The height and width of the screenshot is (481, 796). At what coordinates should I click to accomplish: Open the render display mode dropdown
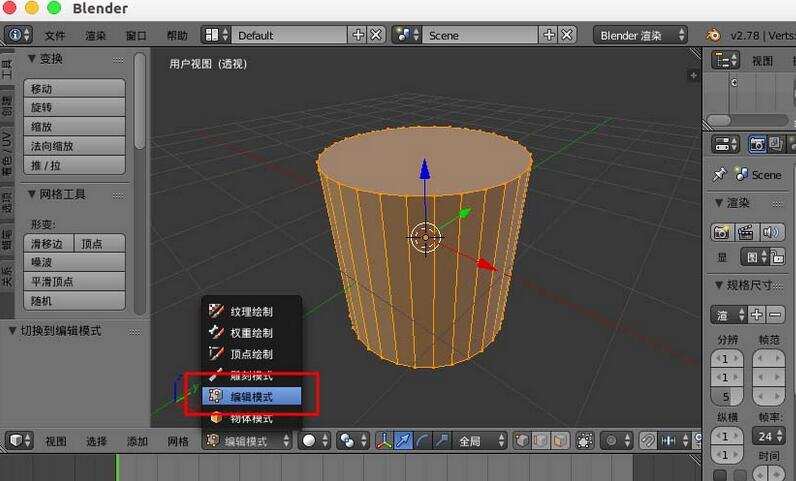[x=755, y=256]
